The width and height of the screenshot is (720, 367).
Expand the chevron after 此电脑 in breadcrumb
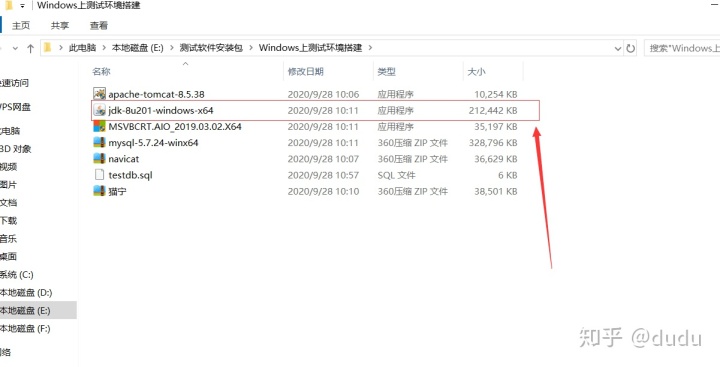pos(104,48)
